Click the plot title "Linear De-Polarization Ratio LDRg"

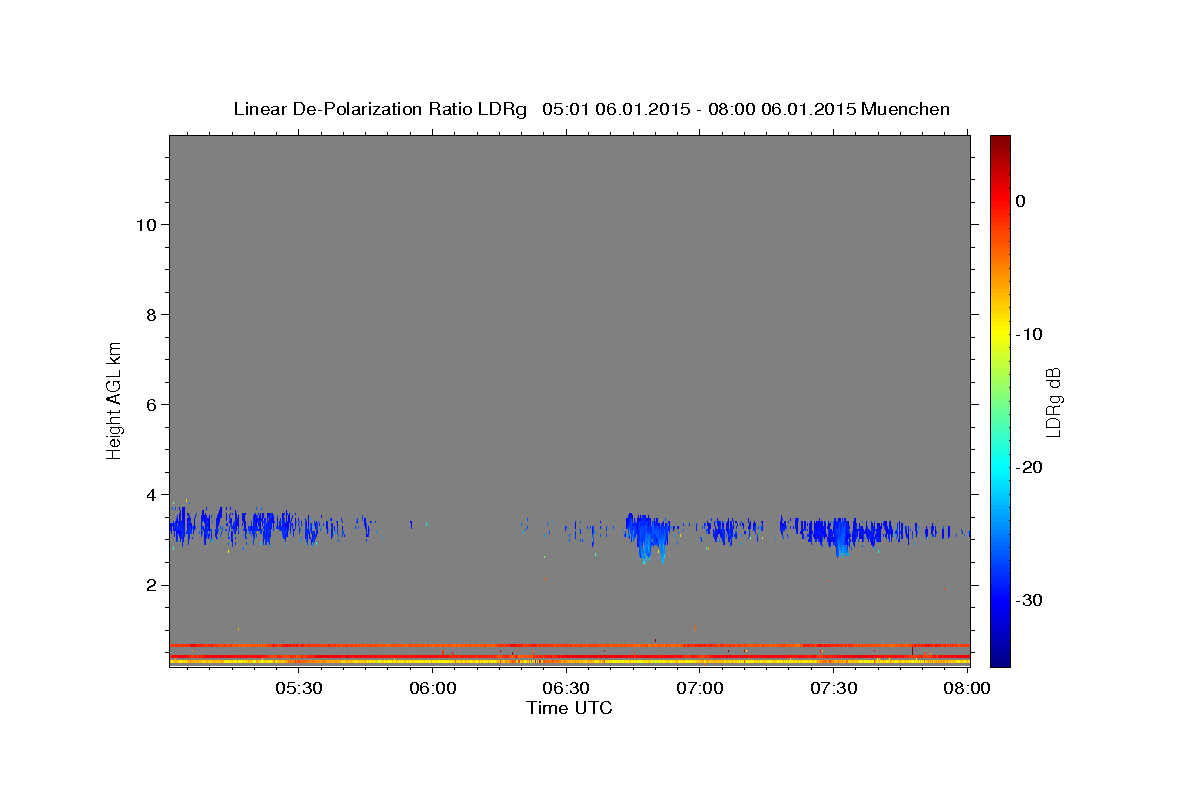click(x=380, y=109)
